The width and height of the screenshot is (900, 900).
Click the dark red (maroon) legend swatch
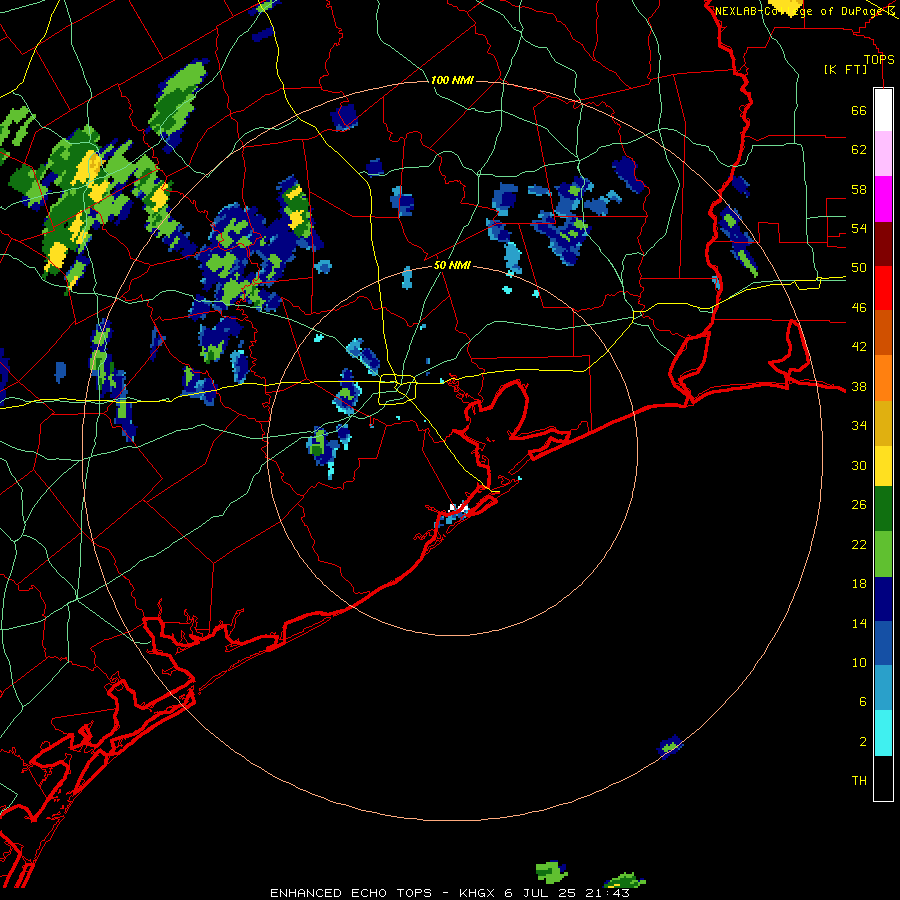(883, 244)
